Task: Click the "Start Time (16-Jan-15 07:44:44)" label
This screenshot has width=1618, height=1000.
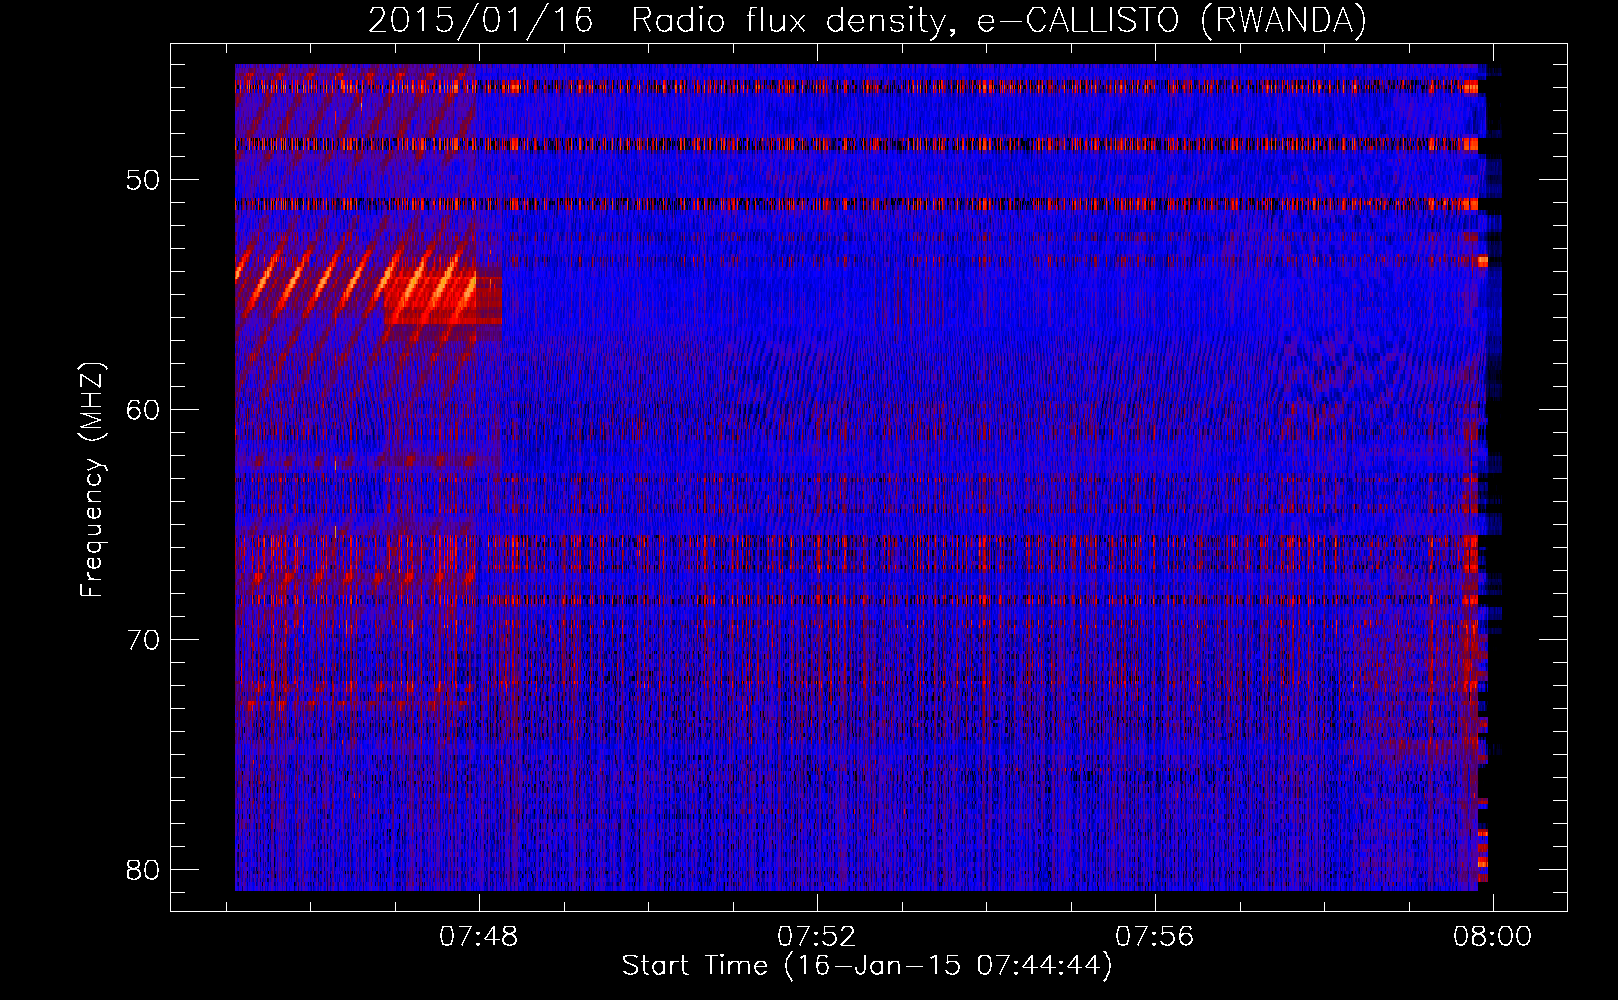Action: coord(867,966)
